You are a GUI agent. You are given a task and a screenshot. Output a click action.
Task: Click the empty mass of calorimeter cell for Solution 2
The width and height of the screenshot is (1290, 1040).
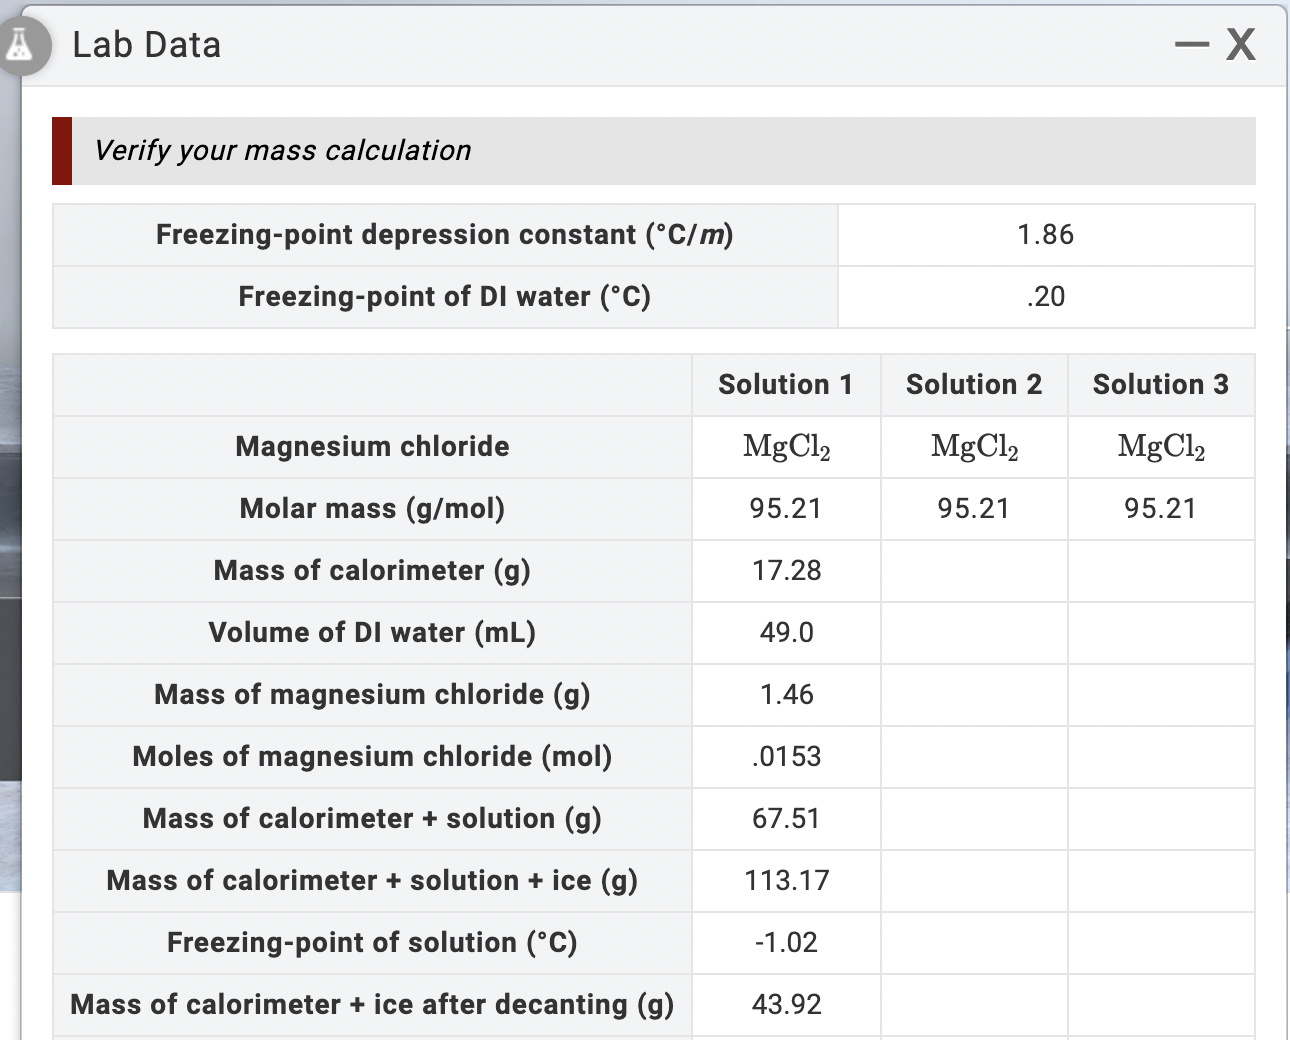973,571
